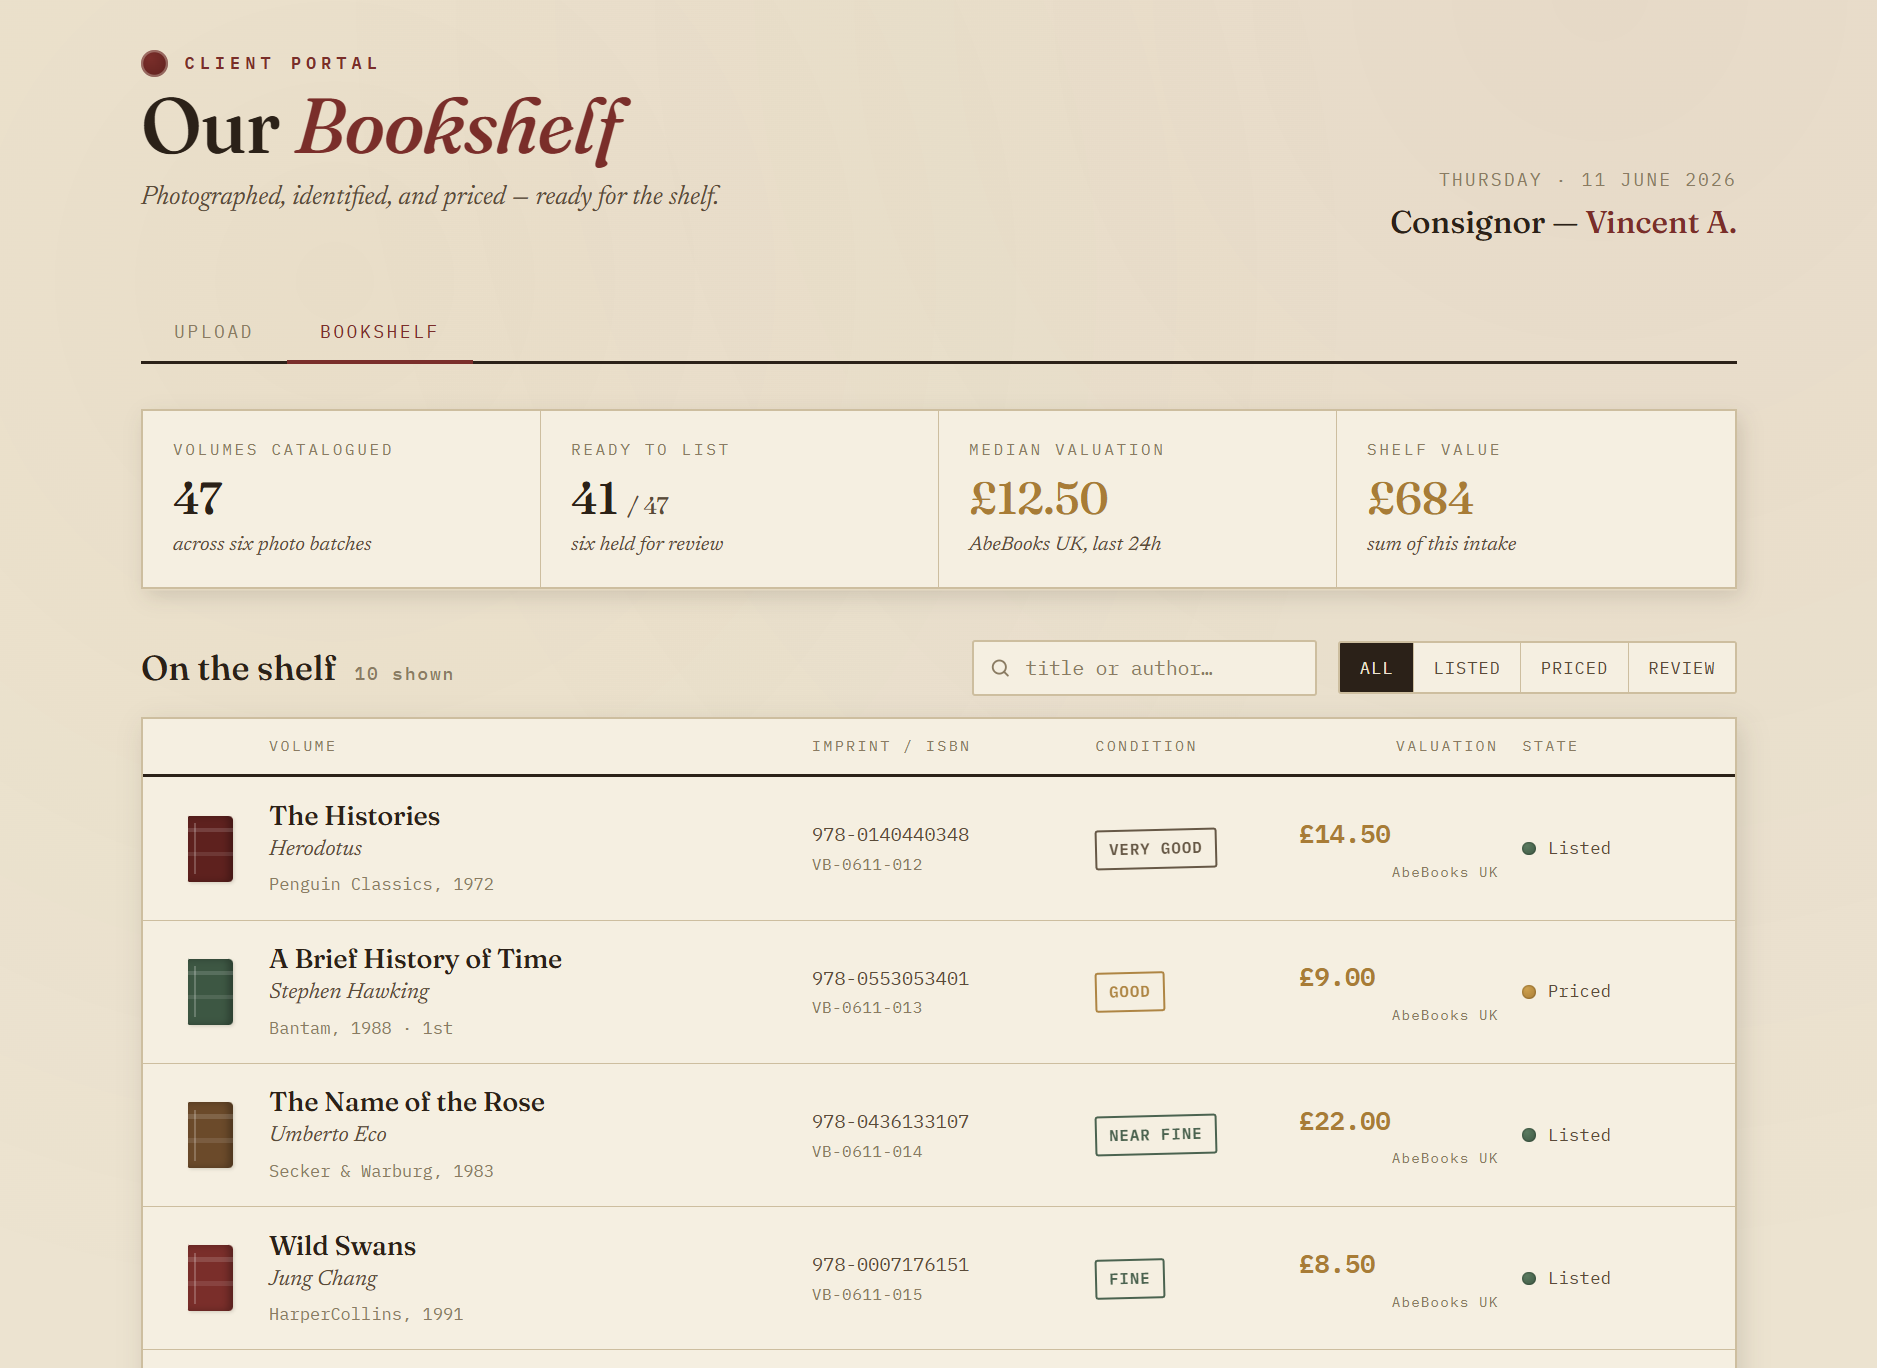Click catalogue code VB-0611-013

click(867, 1008)
